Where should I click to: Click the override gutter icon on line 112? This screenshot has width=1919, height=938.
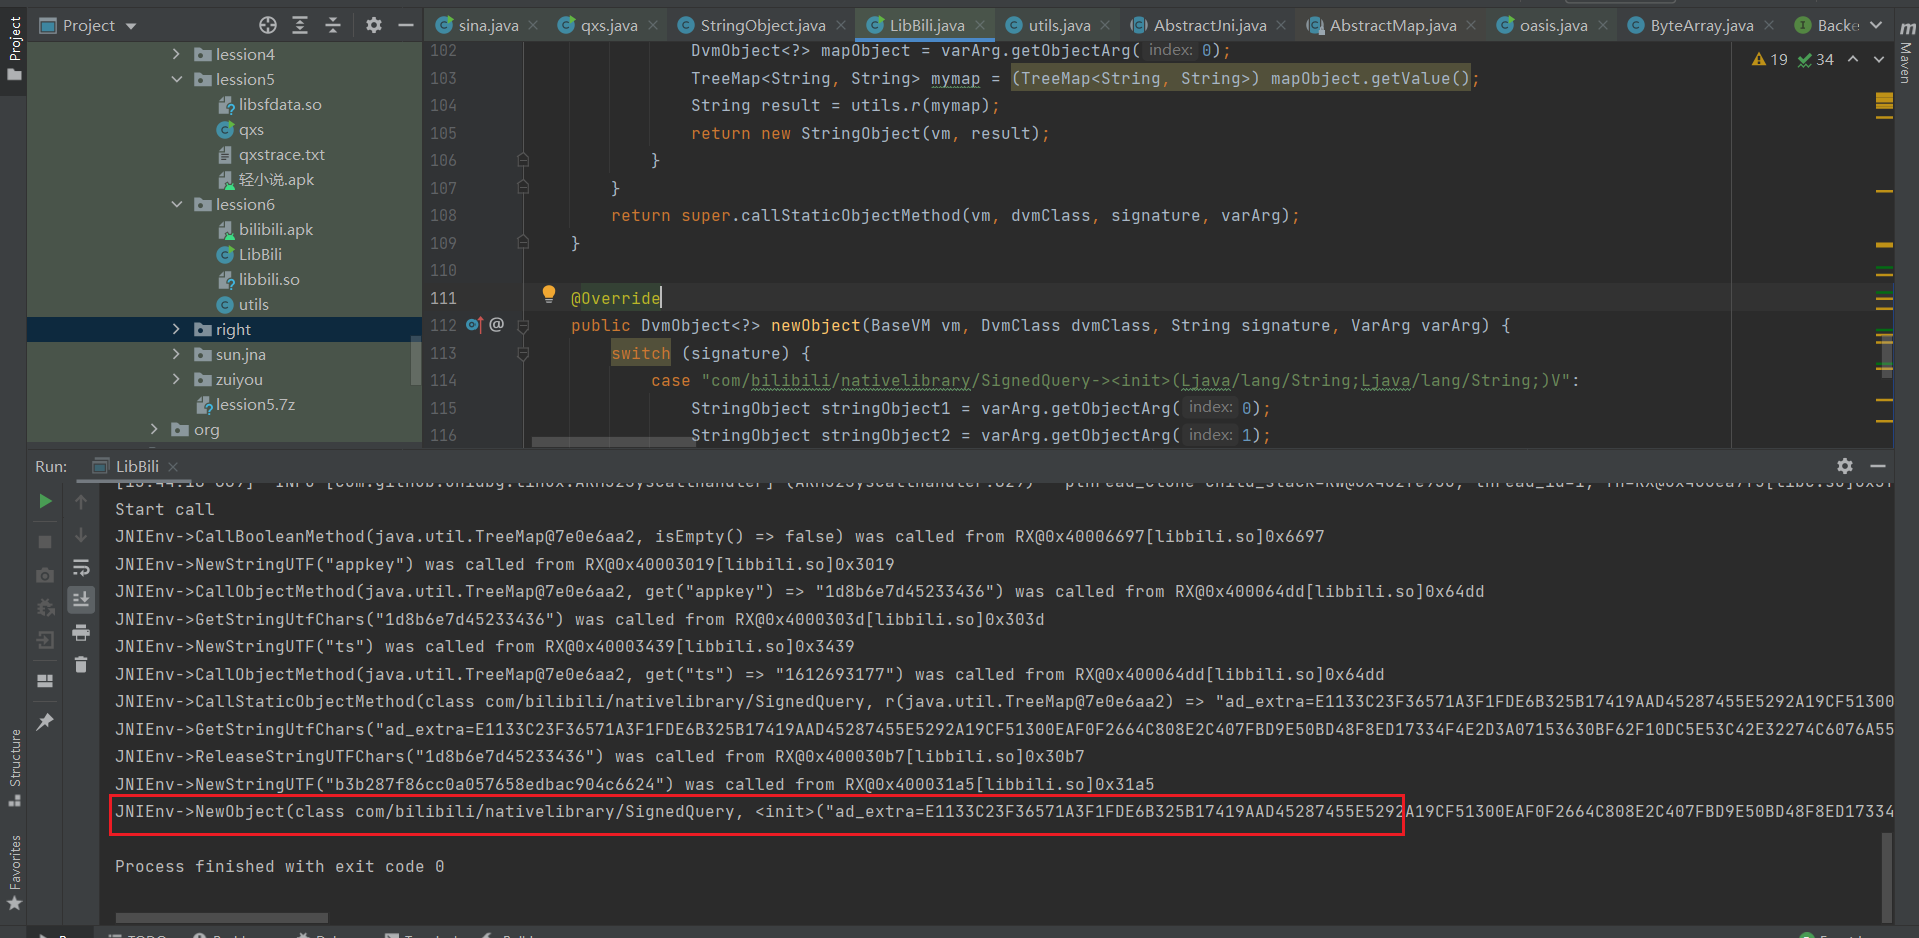click(475, 325)
